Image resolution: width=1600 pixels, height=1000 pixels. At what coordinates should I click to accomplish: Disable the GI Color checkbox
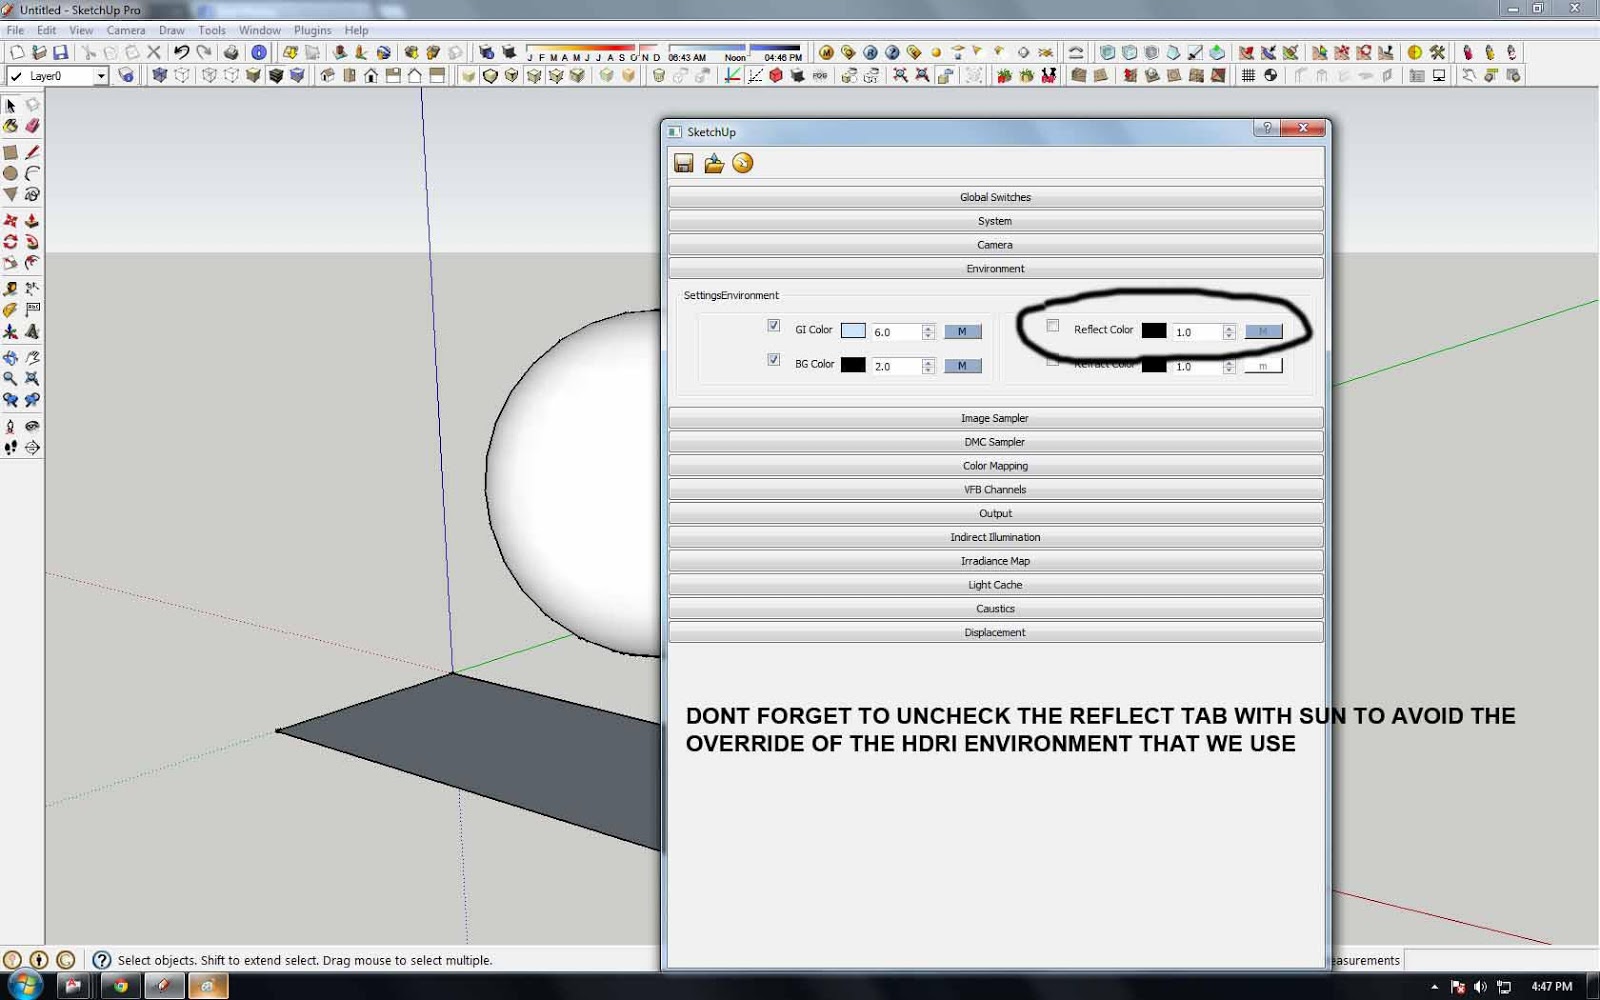(774, 326)
